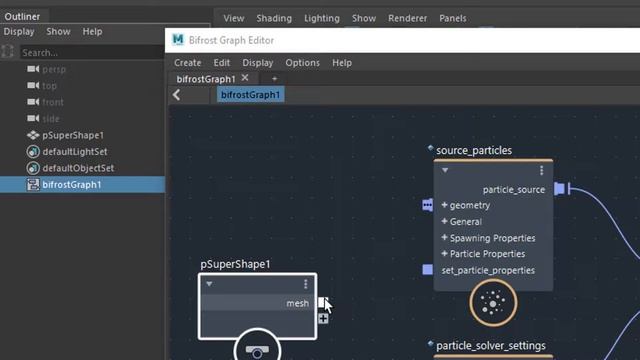Click the source_particles circular particle icon
The image size is (640, 360).
[493, 303]
